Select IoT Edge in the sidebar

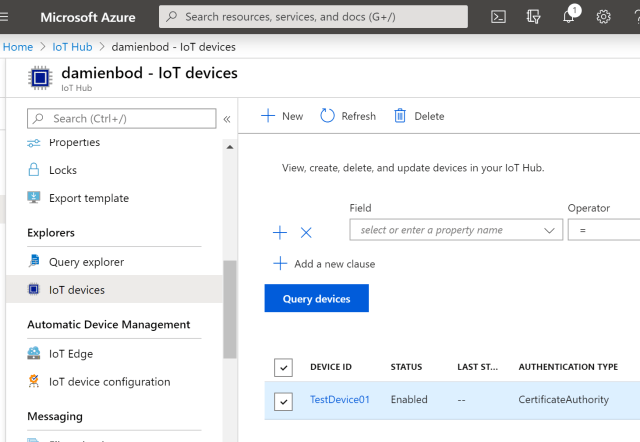point(70,354)
